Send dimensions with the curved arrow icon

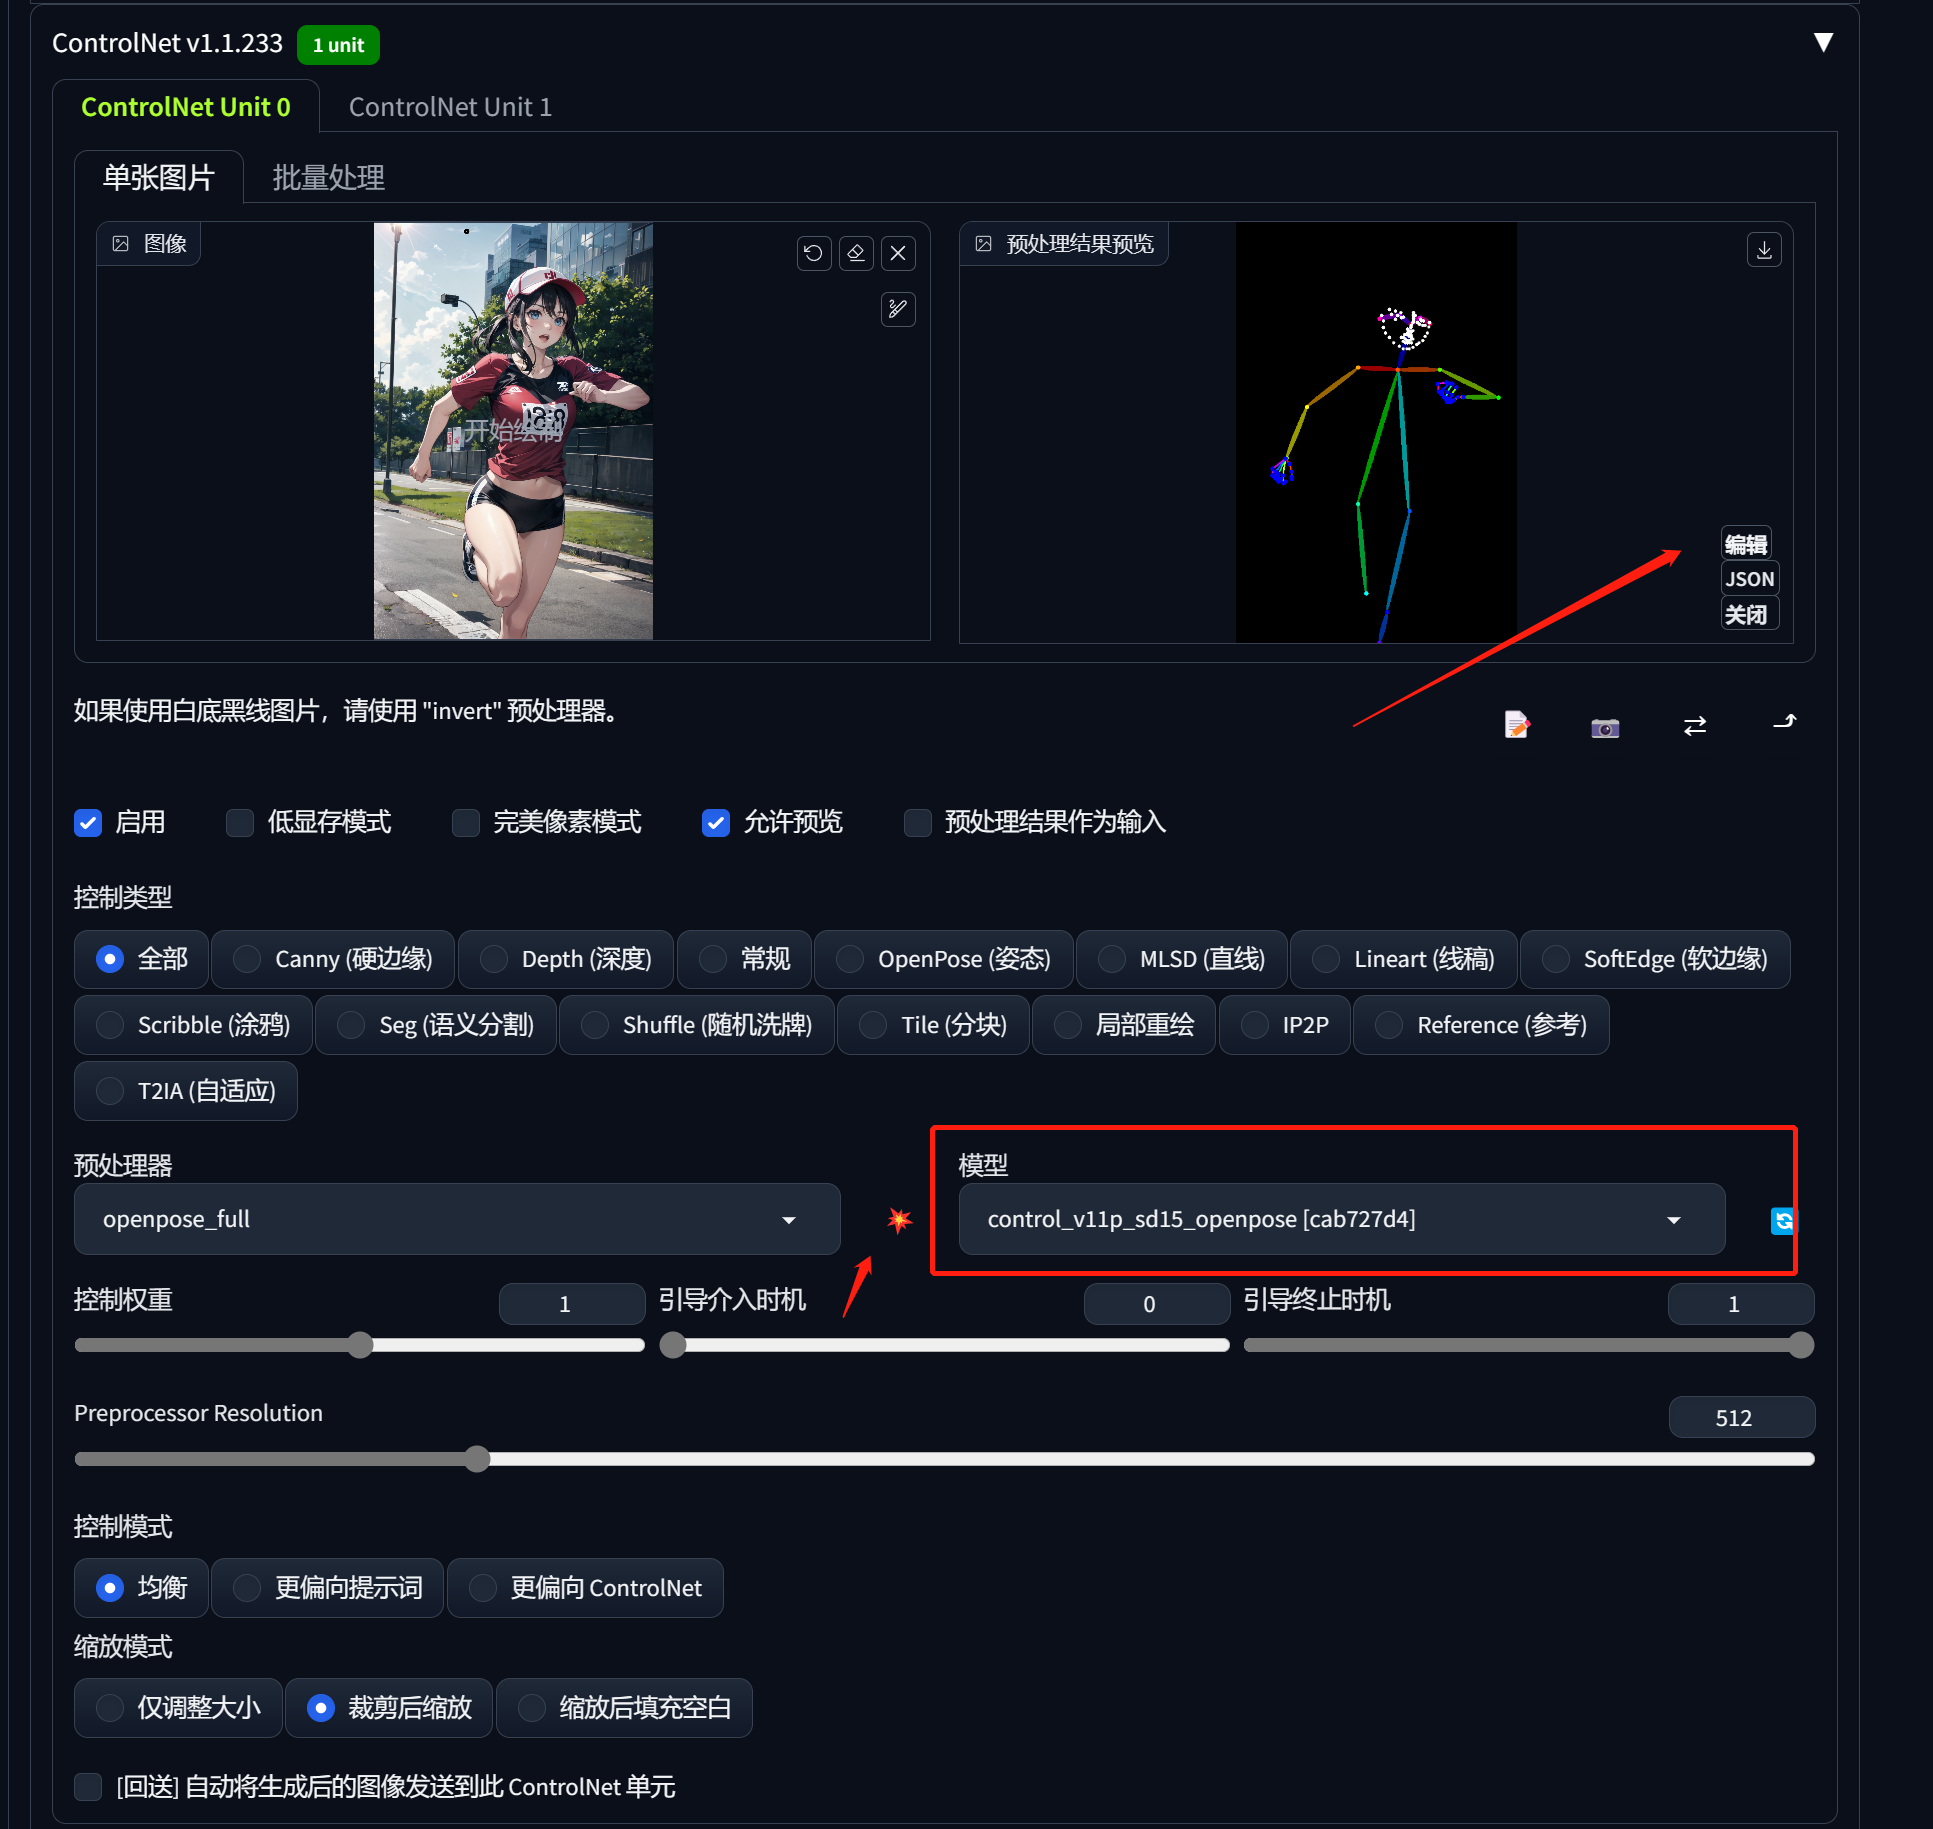(x=1785, y=721)
